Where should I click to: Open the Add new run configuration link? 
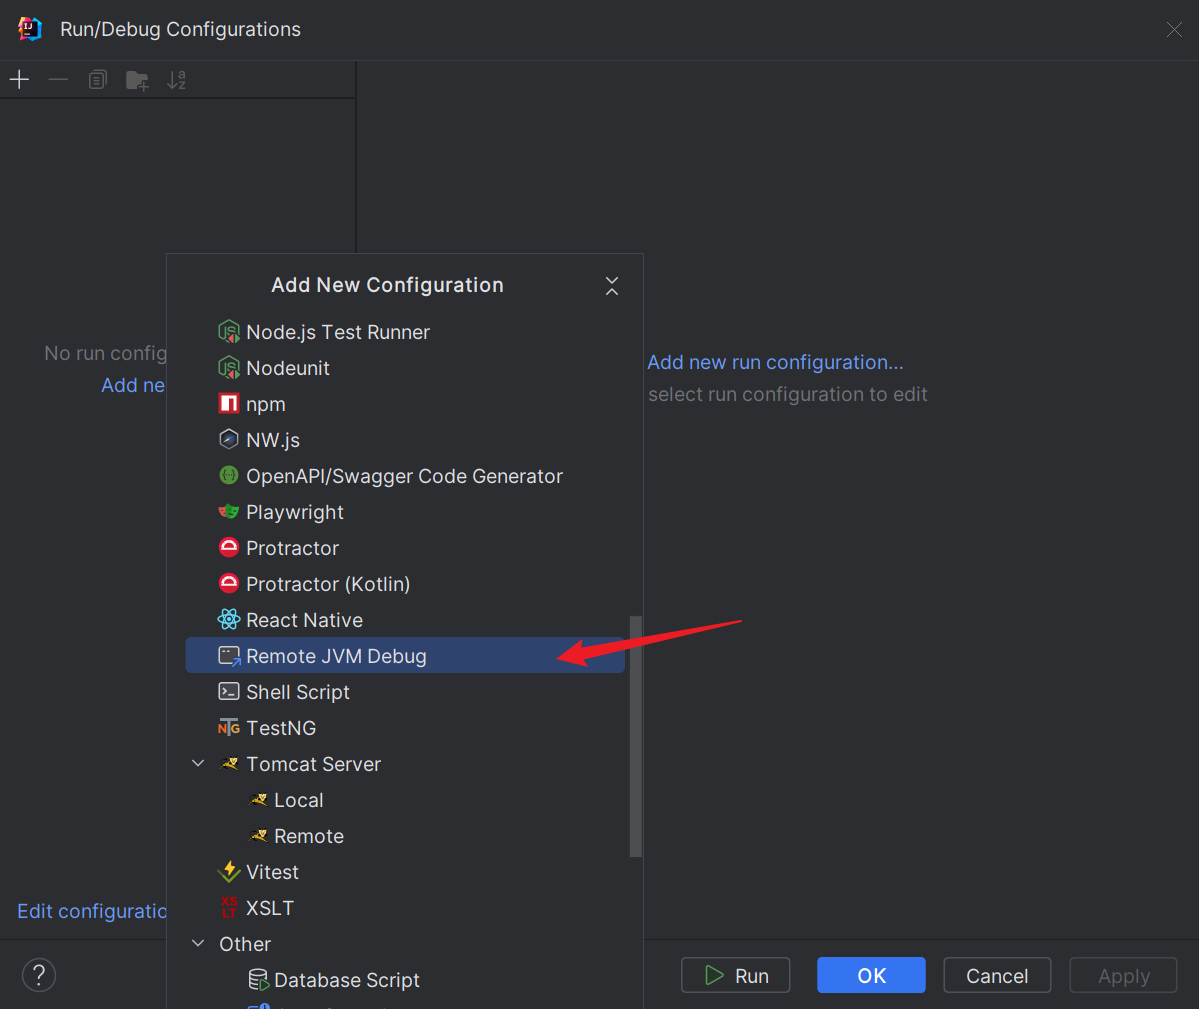click(x=775, y=362)
